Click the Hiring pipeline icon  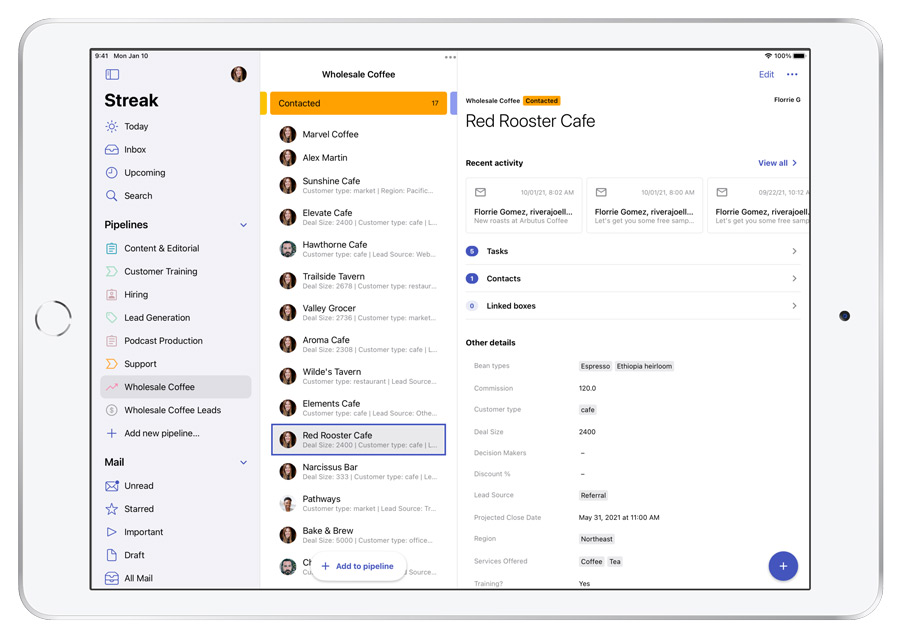(111, 294)
